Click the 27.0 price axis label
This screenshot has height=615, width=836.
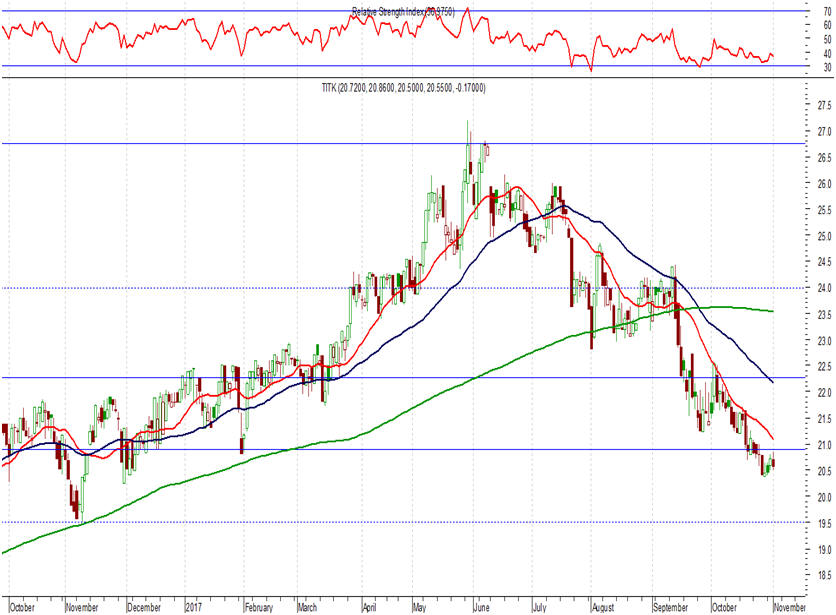point(824,131)
